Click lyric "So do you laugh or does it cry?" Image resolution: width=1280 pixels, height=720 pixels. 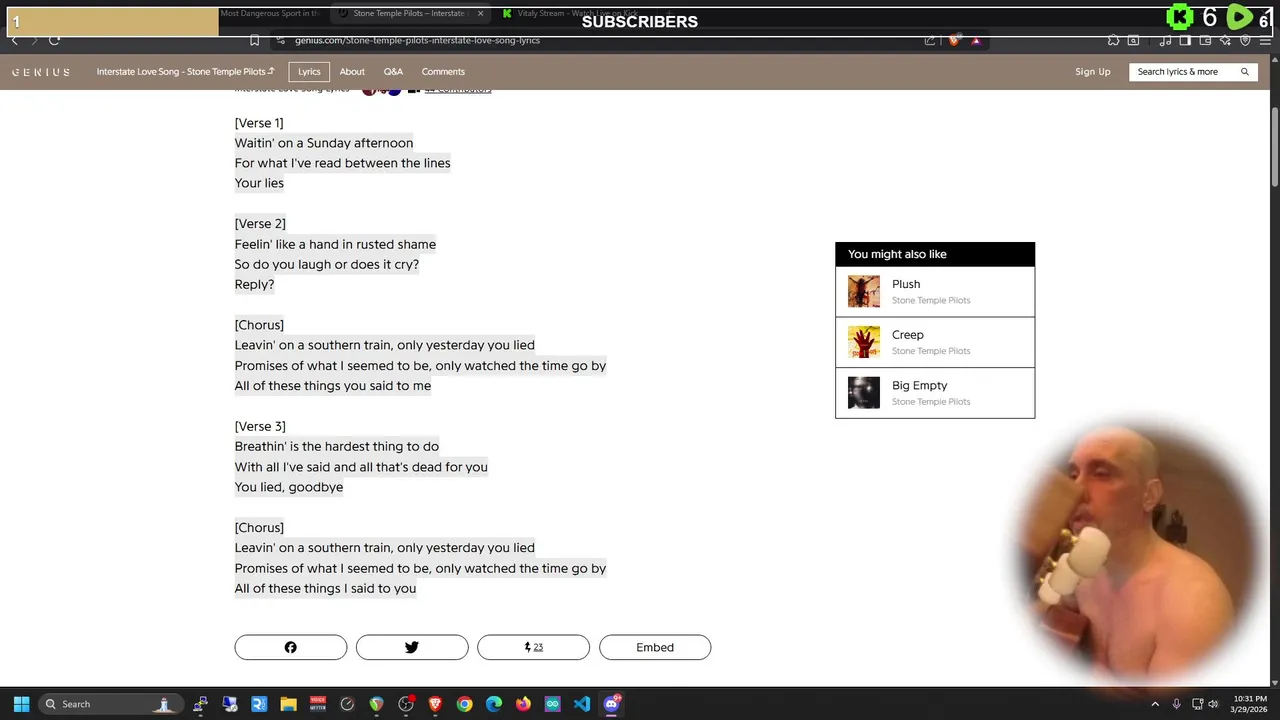coord(327,264)
